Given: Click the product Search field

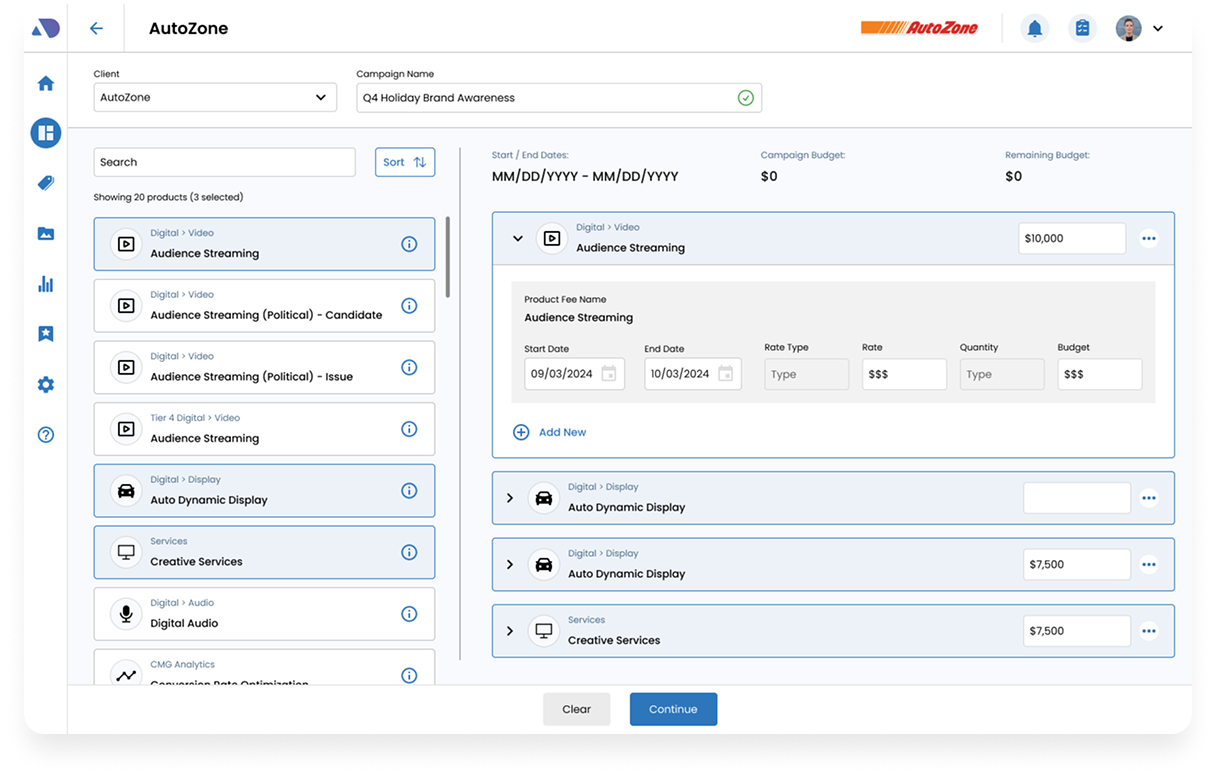Looking at the screenshot, I should (x=224, y=162).
